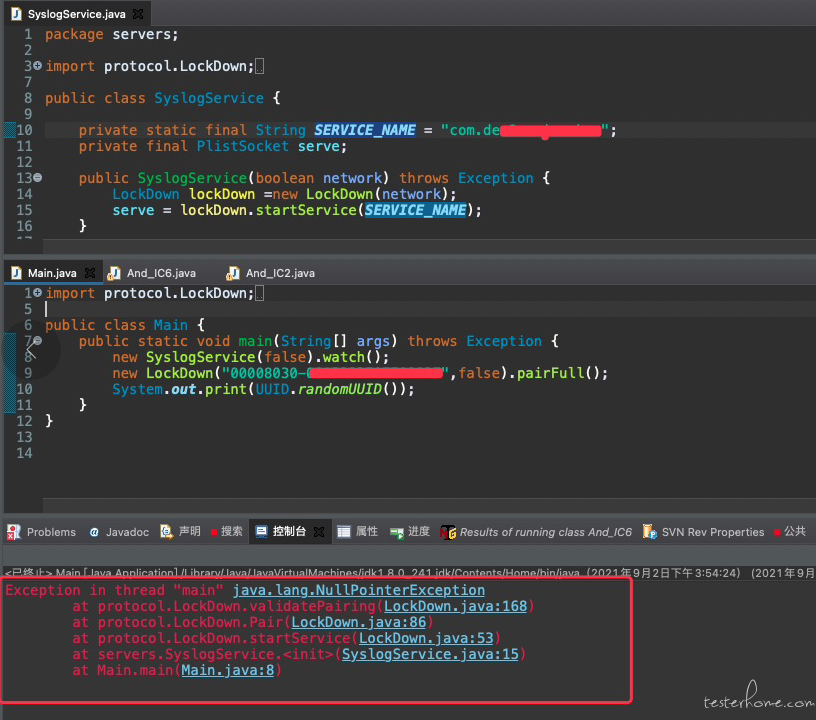Follow the Main.java:8 stack trace link
This screenshot has height=720, width=816.
tap(227, 670)
